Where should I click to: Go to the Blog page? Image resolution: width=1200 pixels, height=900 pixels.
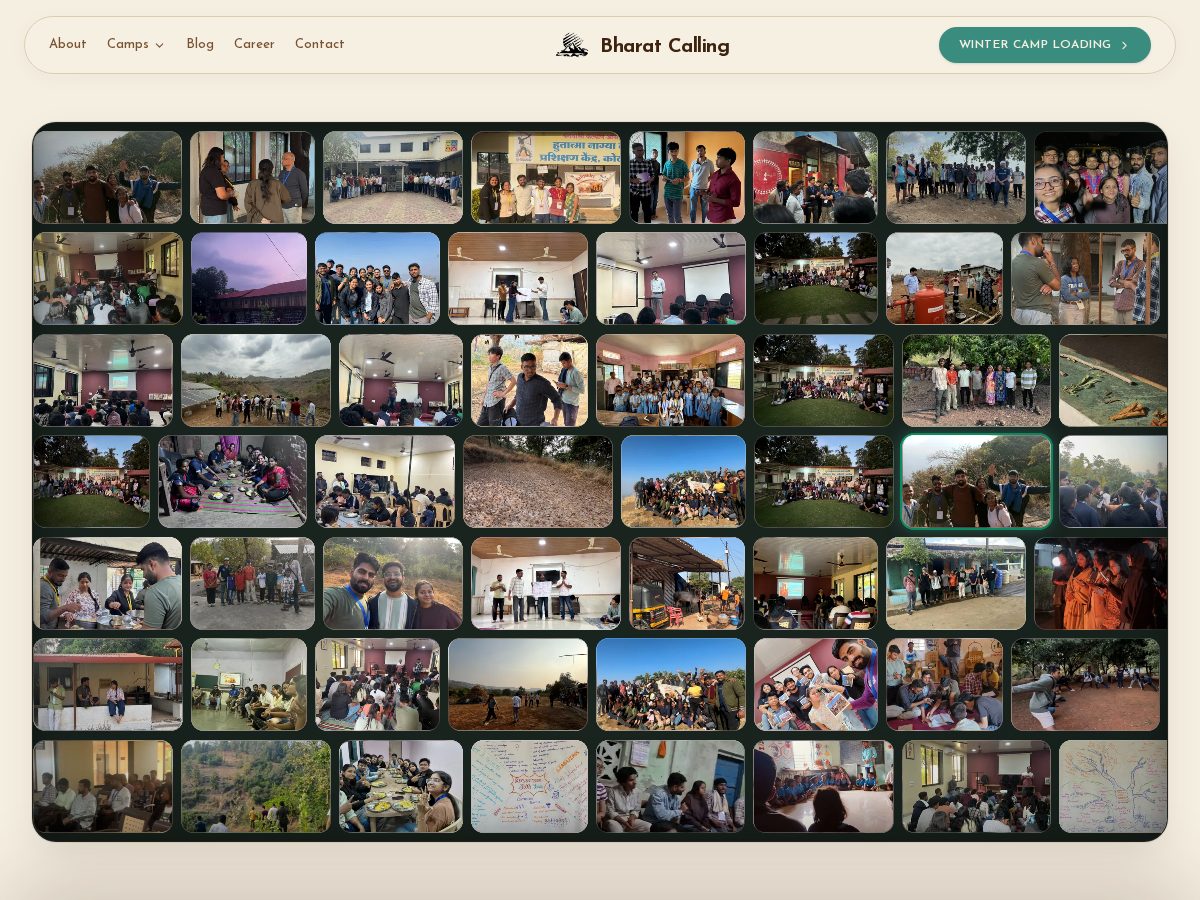[x=200, y=44]
